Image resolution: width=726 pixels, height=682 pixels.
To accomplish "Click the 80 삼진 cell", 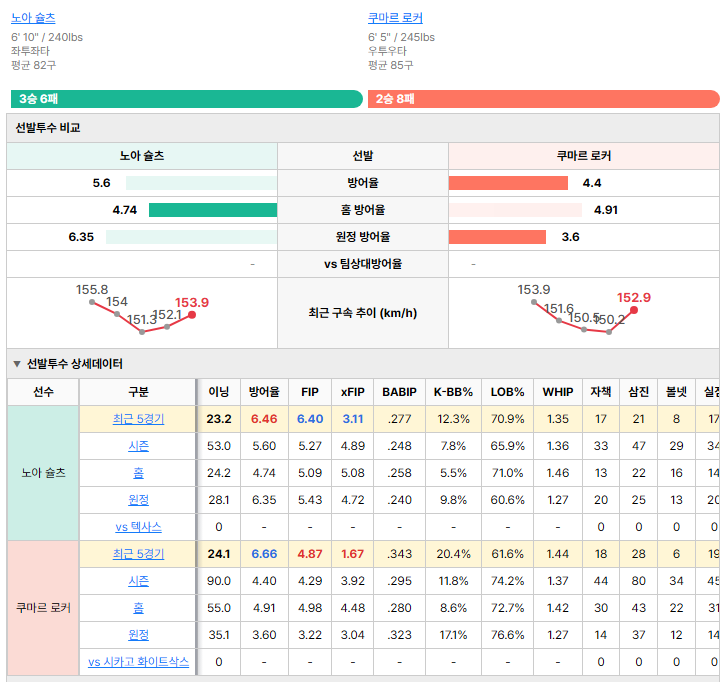I will click(638, 581).
